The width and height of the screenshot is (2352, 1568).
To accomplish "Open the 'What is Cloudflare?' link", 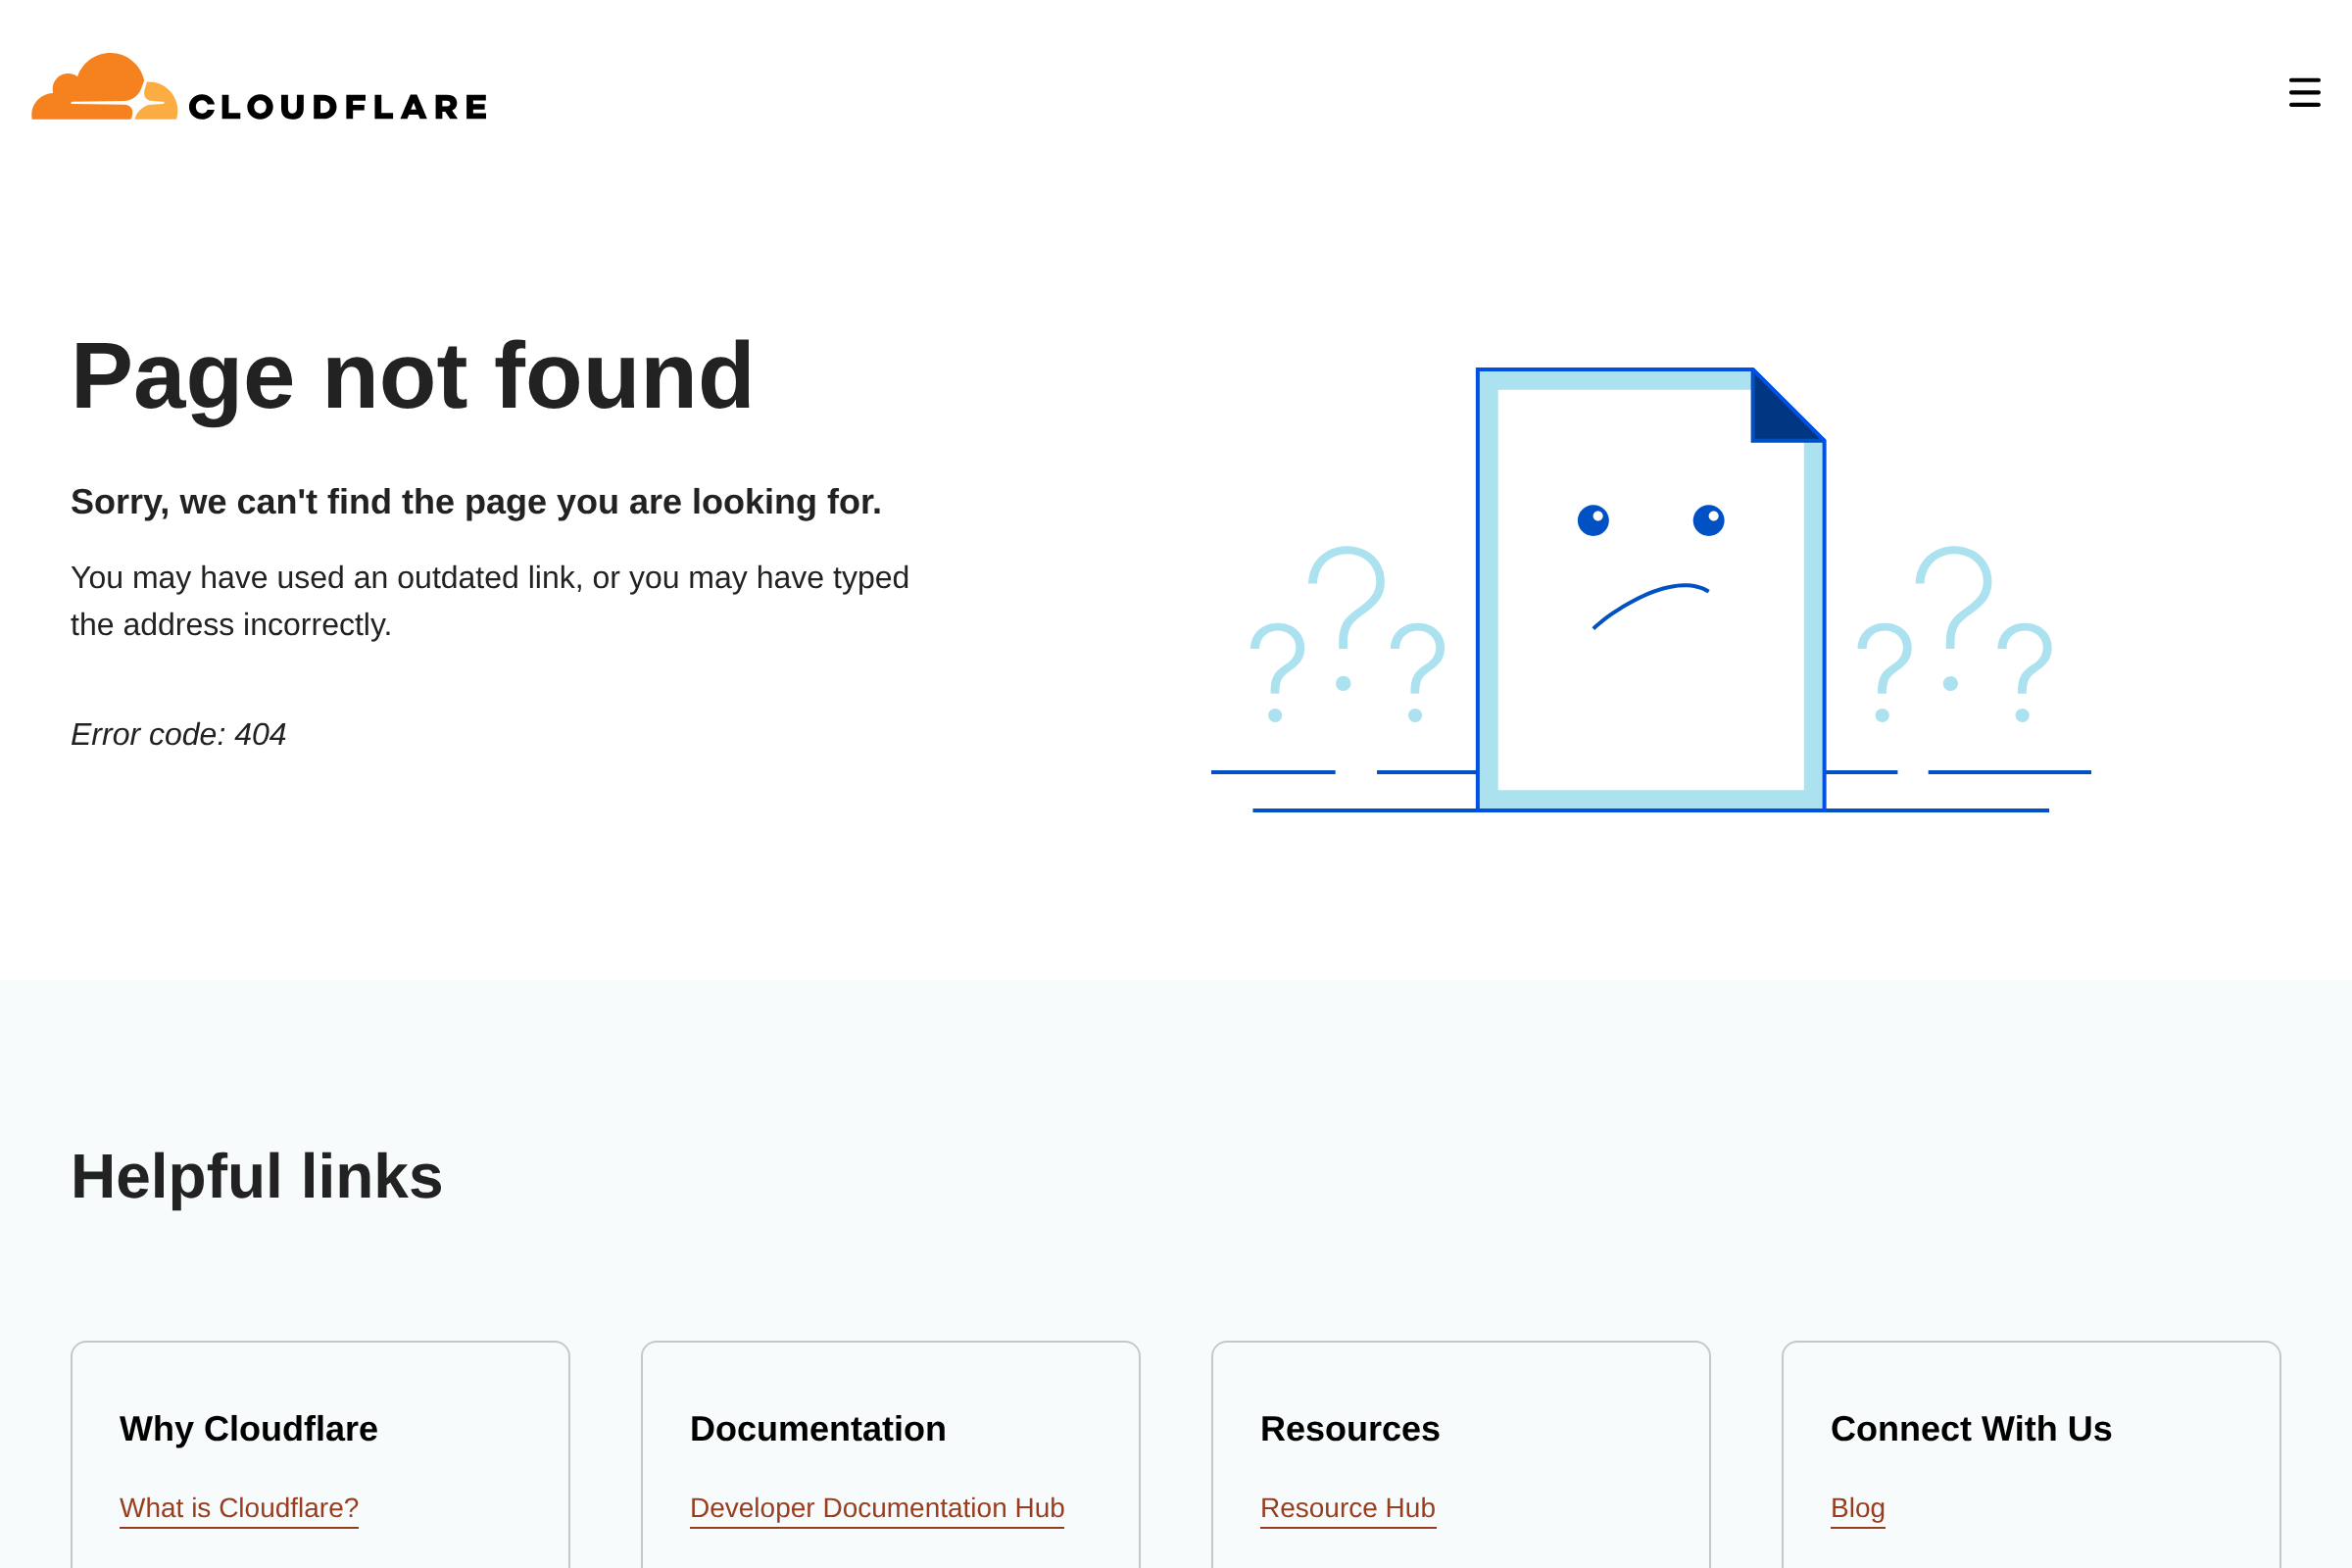I will point(239,1507).
